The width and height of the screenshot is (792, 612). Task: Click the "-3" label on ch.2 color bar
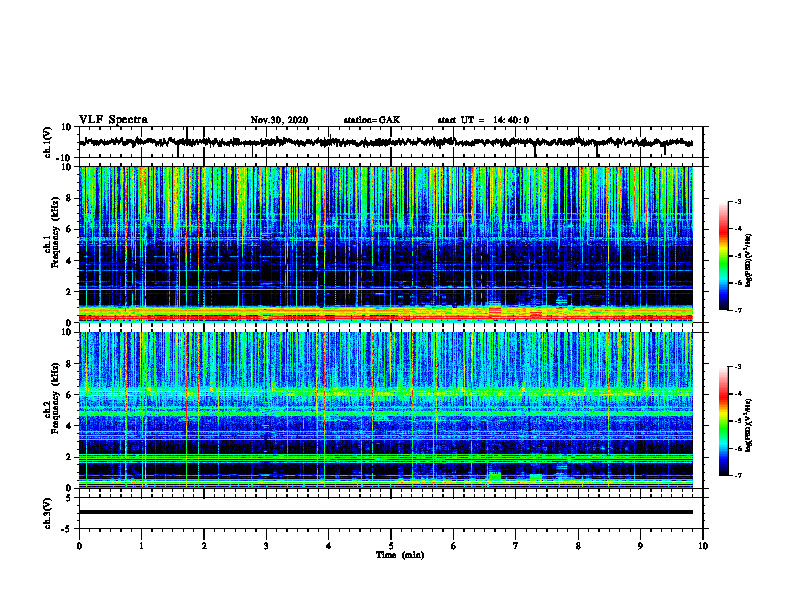pyautogui.click(x=738, y=367)
